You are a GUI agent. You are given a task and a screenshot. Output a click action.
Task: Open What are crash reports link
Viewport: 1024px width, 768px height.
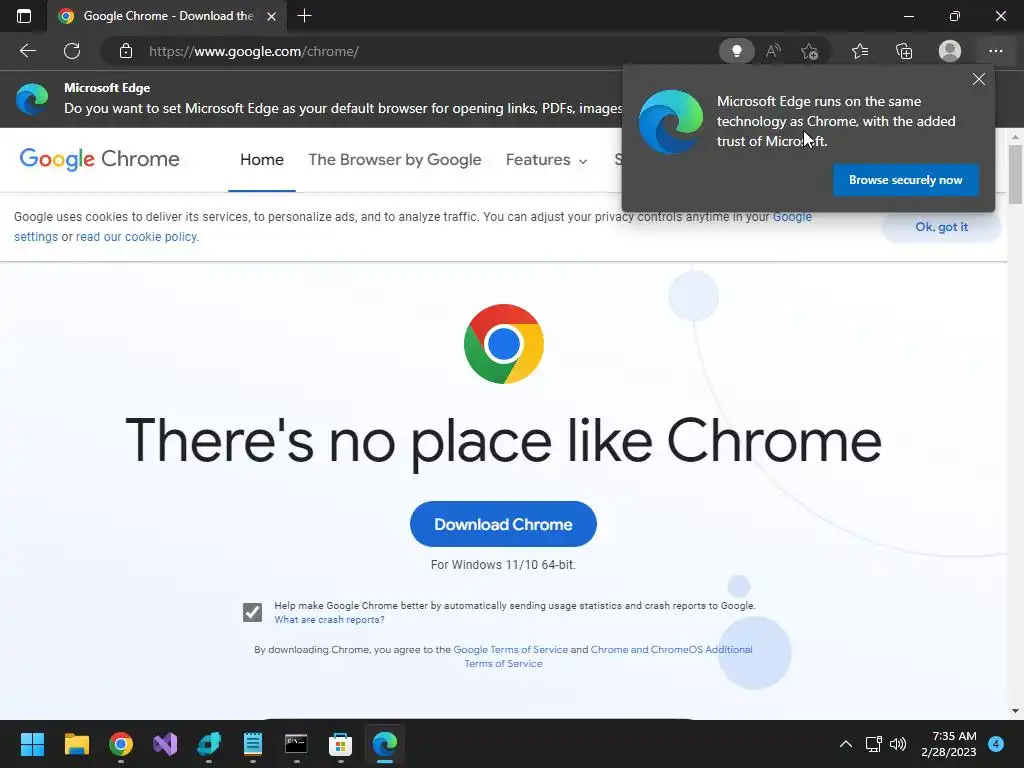click(329, 620)
